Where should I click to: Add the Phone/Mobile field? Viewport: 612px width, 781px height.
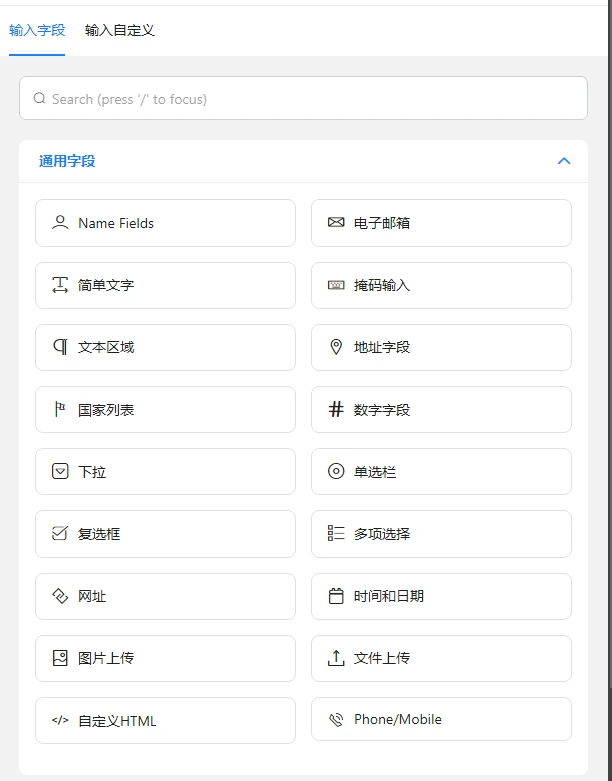point(441,719)
